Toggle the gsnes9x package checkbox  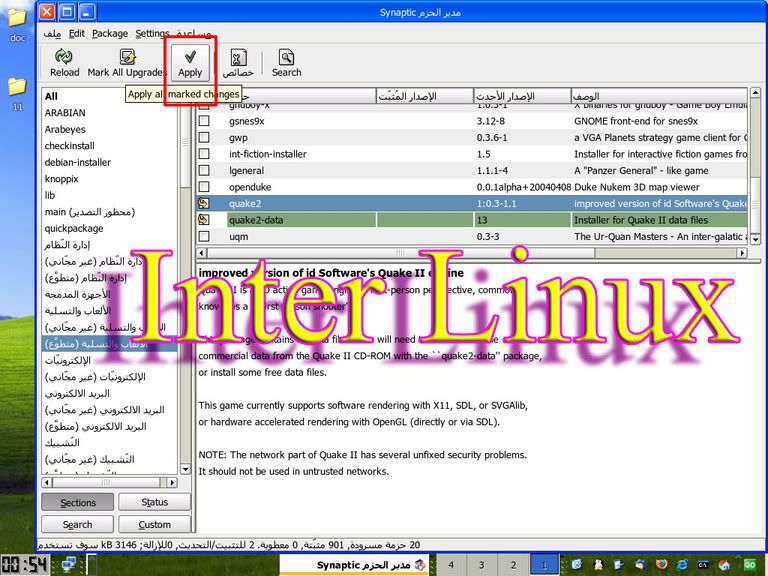click(204, 121)
